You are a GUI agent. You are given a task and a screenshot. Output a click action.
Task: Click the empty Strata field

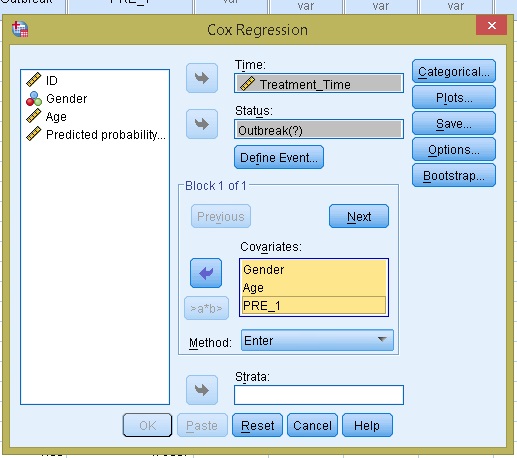[x=319, y=395]
